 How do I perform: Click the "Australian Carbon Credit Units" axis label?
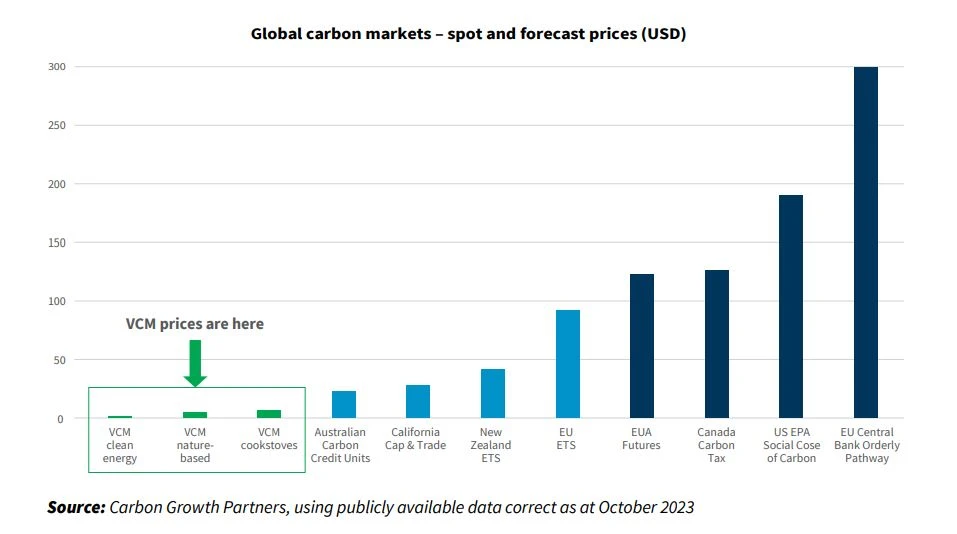[343, 445]
